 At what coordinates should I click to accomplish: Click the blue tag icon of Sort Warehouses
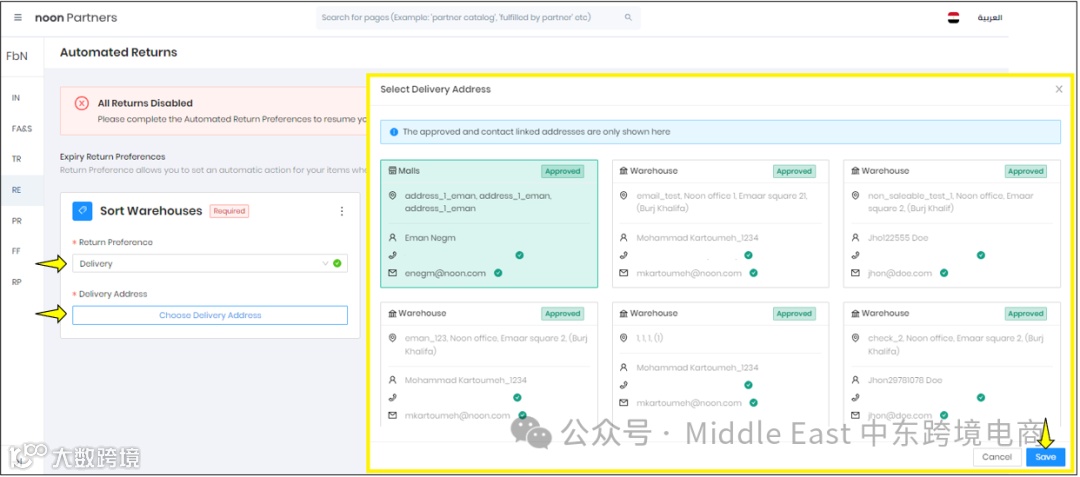pyautogui.click(x=82, y=211)
